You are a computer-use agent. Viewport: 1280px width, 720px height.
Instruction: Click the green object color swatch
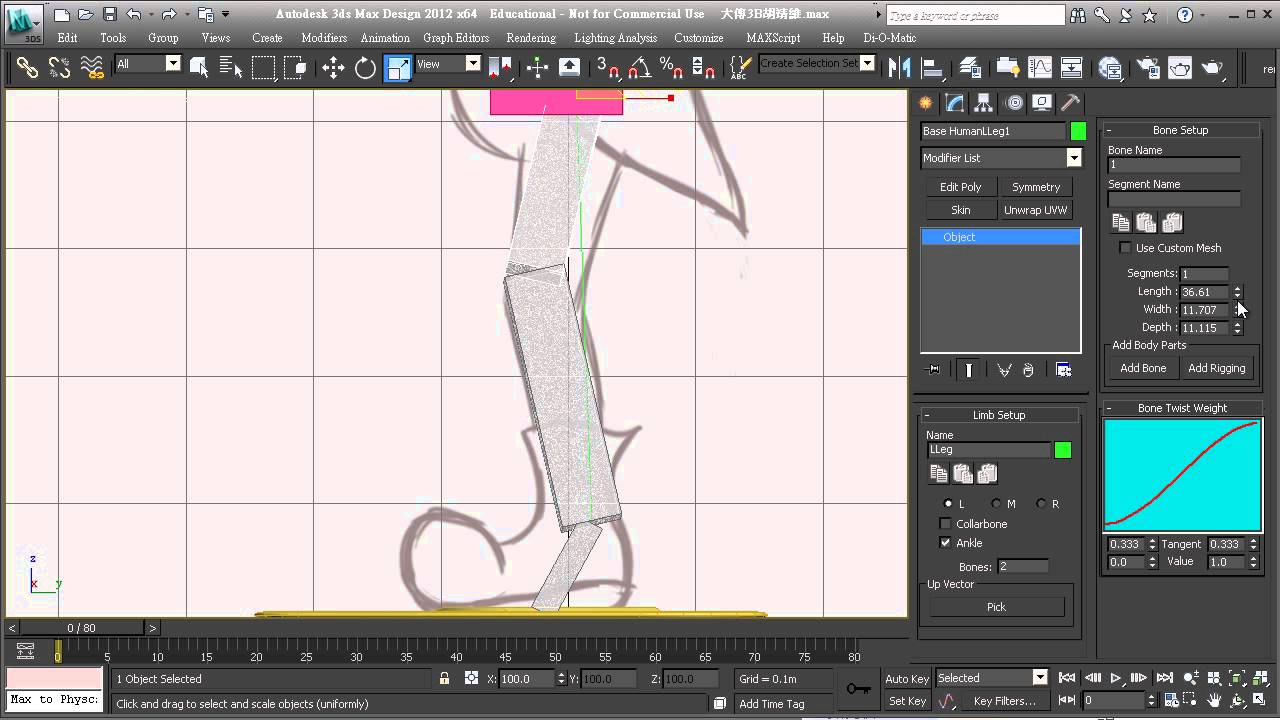click(1078, 131)
